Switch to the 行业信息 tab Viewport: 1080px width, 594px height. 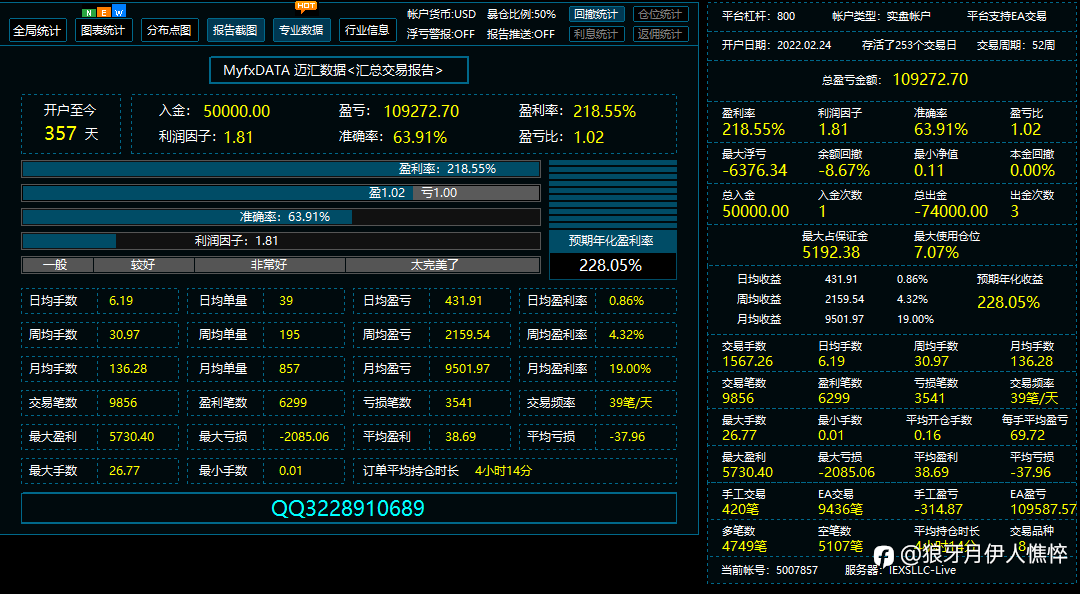click(367, 30)
